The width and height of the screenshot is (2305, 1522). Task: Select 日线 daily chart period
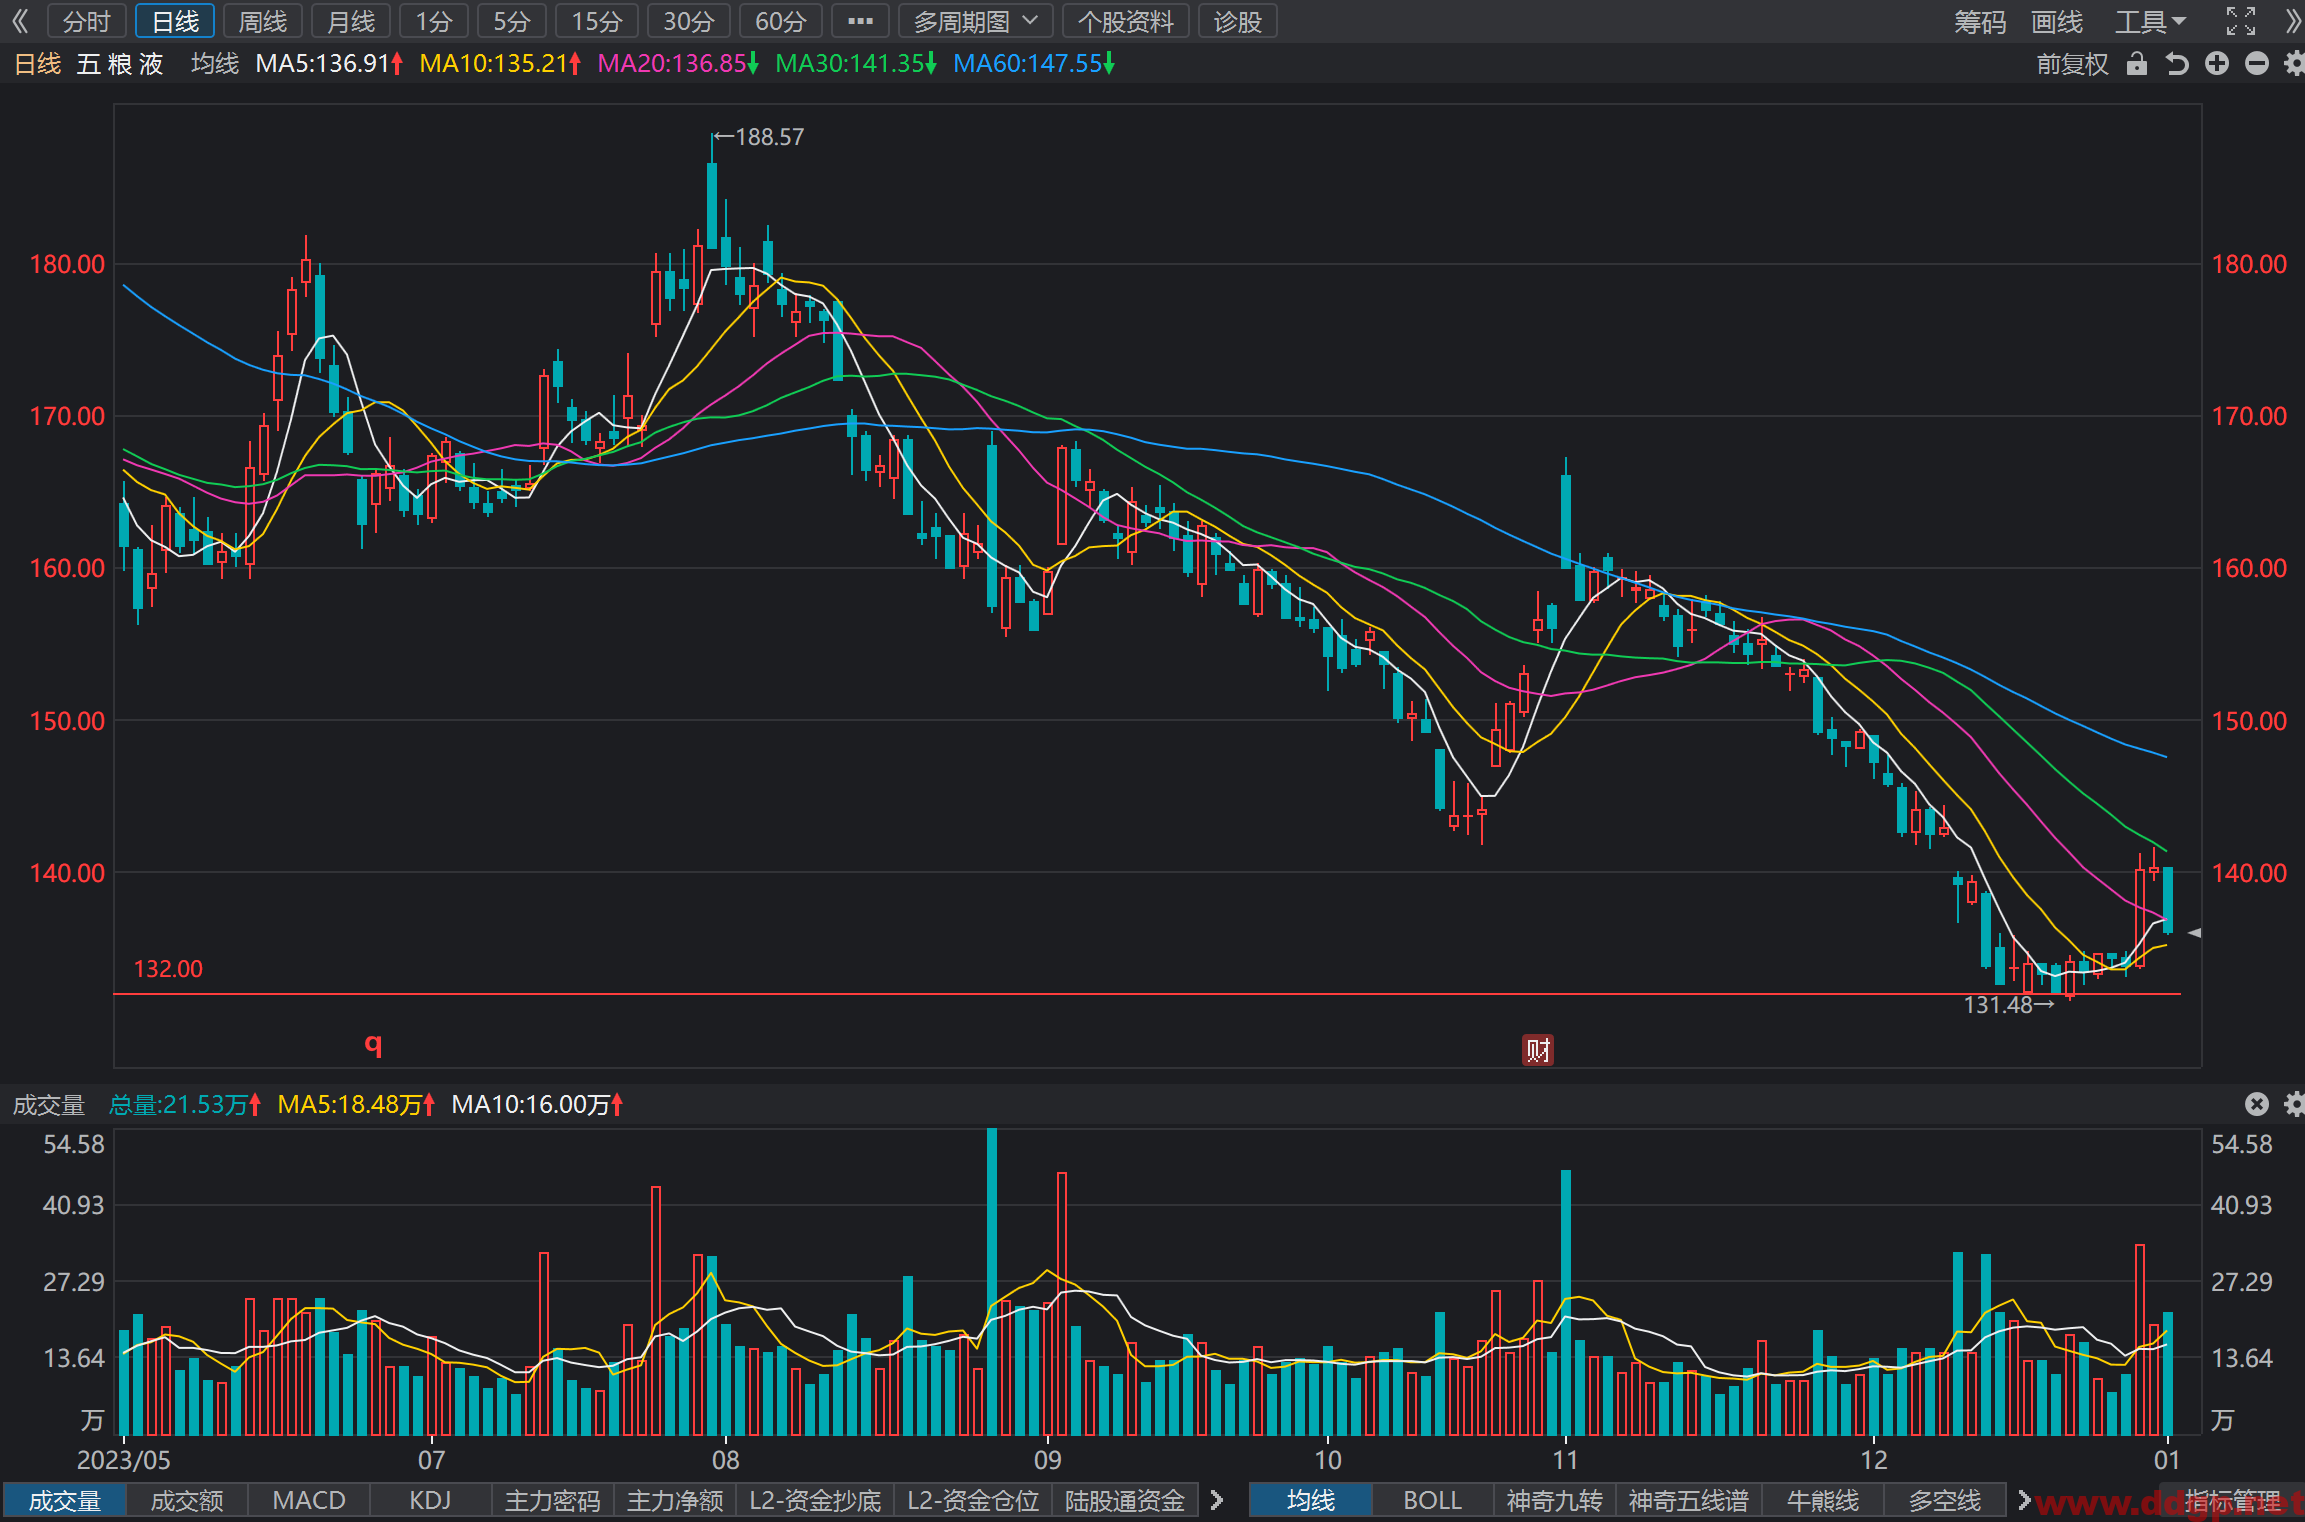[x=175, y=21]
